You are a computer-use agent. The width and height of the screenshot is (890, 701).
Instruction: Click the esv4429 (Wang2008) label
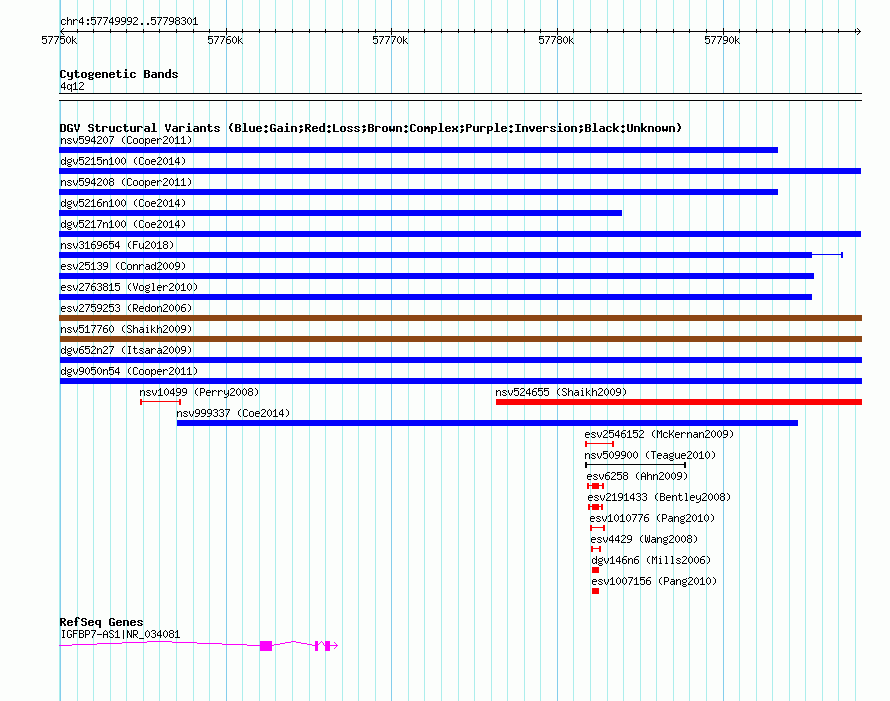point(644,539)
